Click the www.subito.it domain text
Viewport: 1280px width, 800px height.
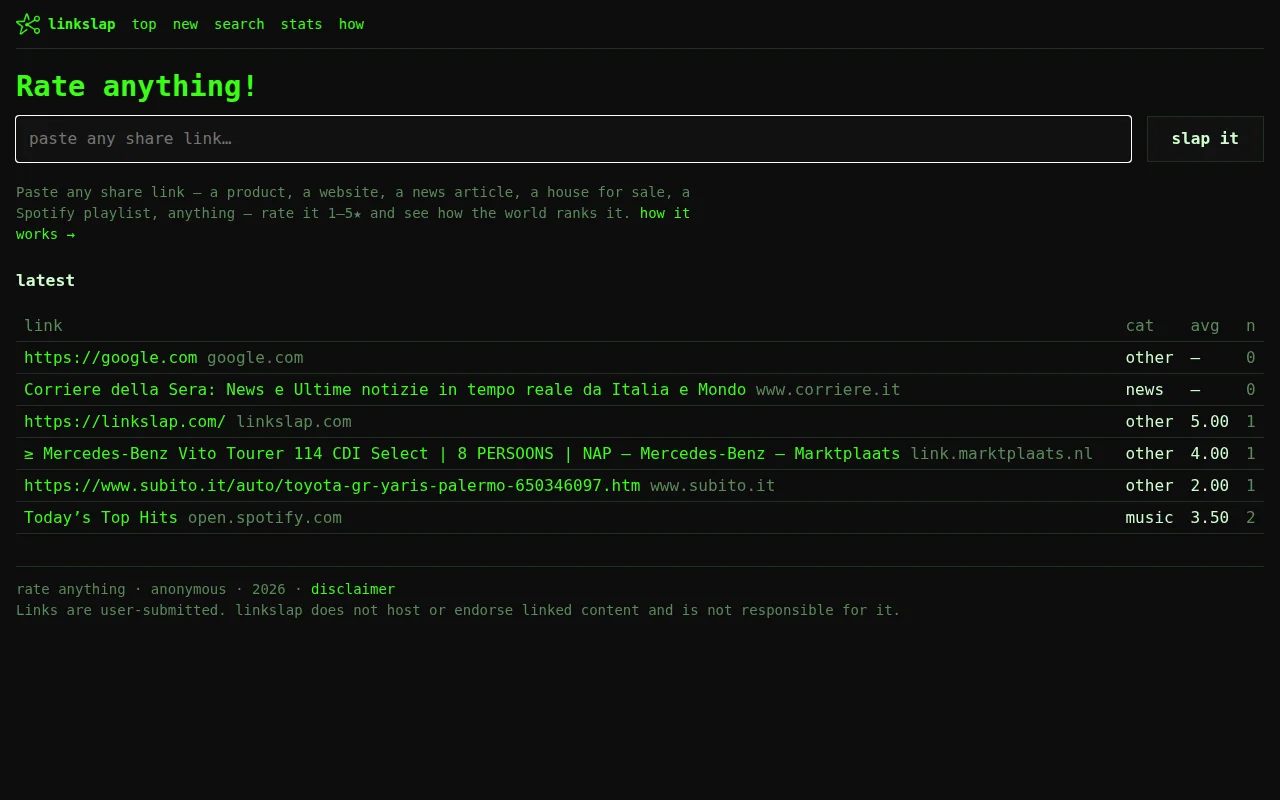(x=713, y=486)
